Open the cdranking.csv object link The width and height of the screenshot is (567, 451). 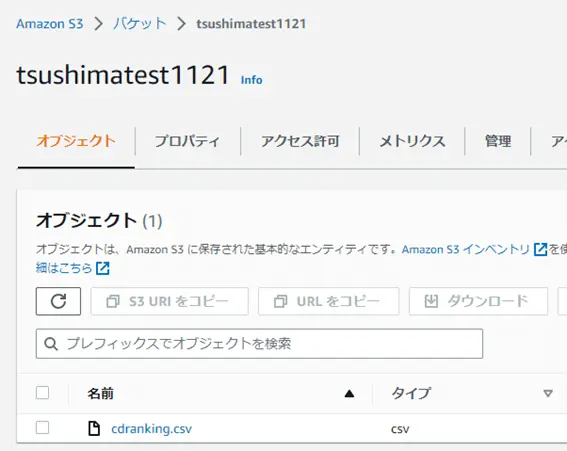point(152,429)
